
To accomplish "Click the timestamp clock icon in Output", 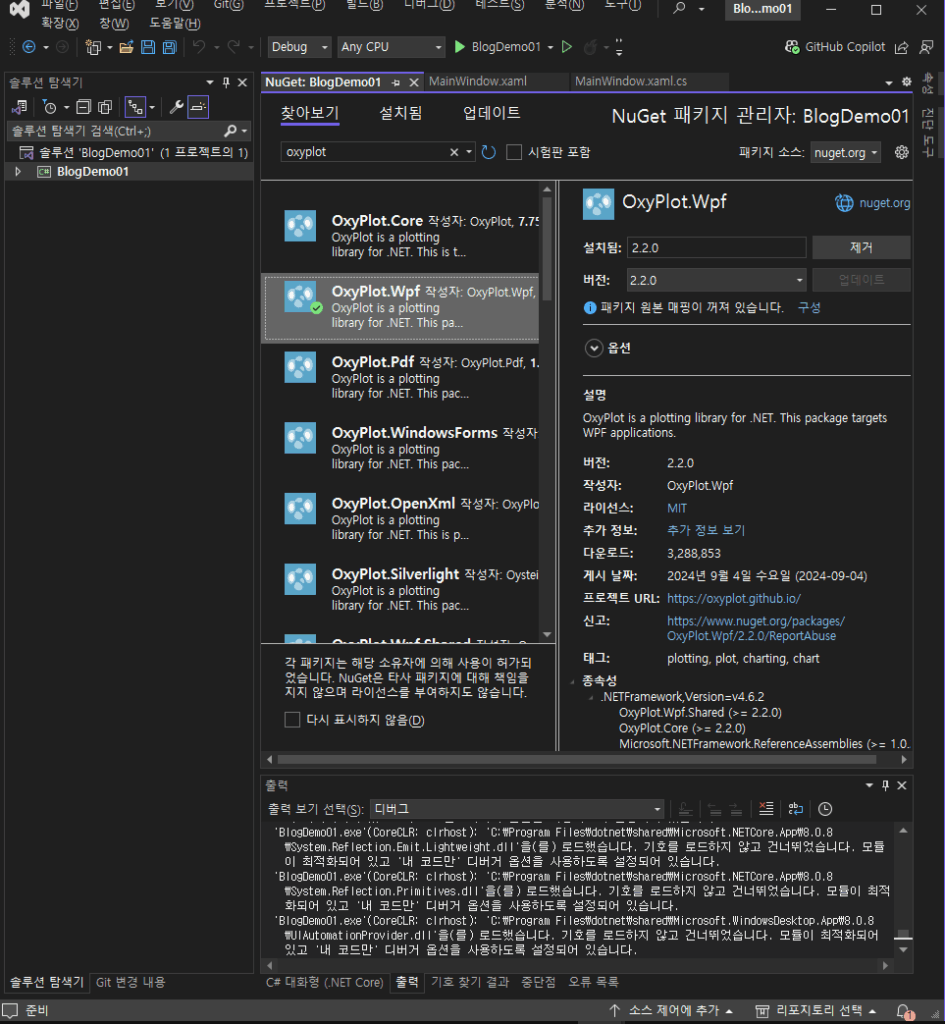I will [x=825, y=808].
